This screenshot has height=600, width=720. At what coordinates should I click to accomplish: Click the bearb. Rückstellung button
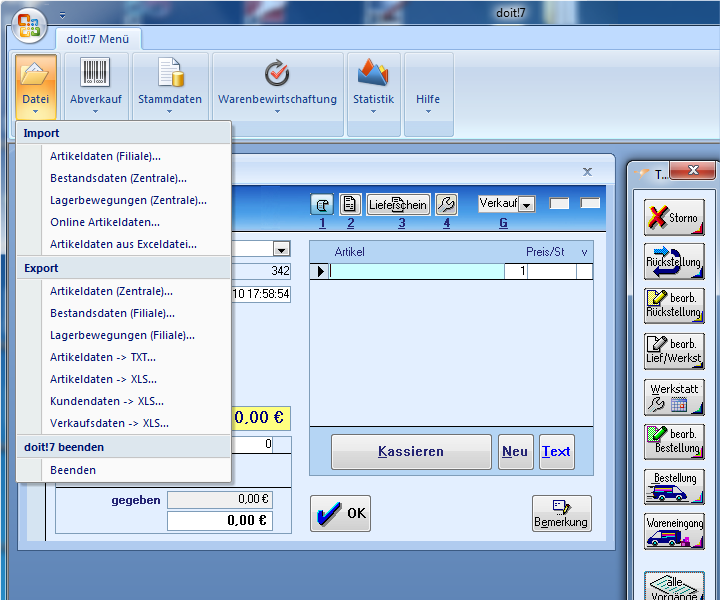(x=674, y=306)
